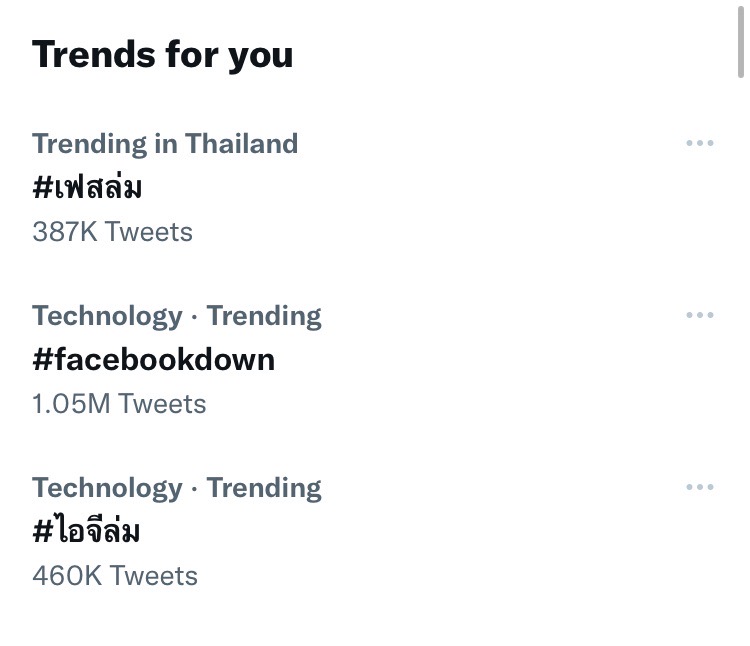Click the 387K Tweets count
Screen dimensions: 750x646
[x=112, y=232]
